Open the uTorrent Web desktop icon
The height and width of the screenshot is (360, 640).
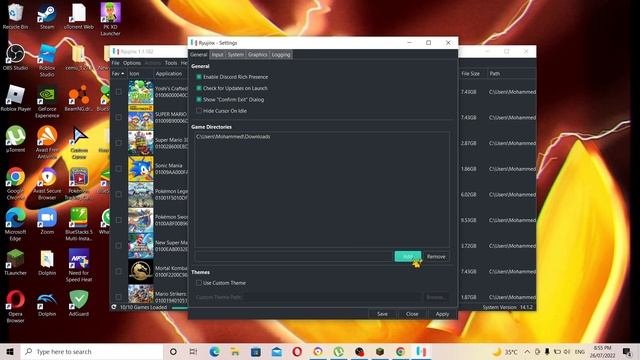(79, 16)
